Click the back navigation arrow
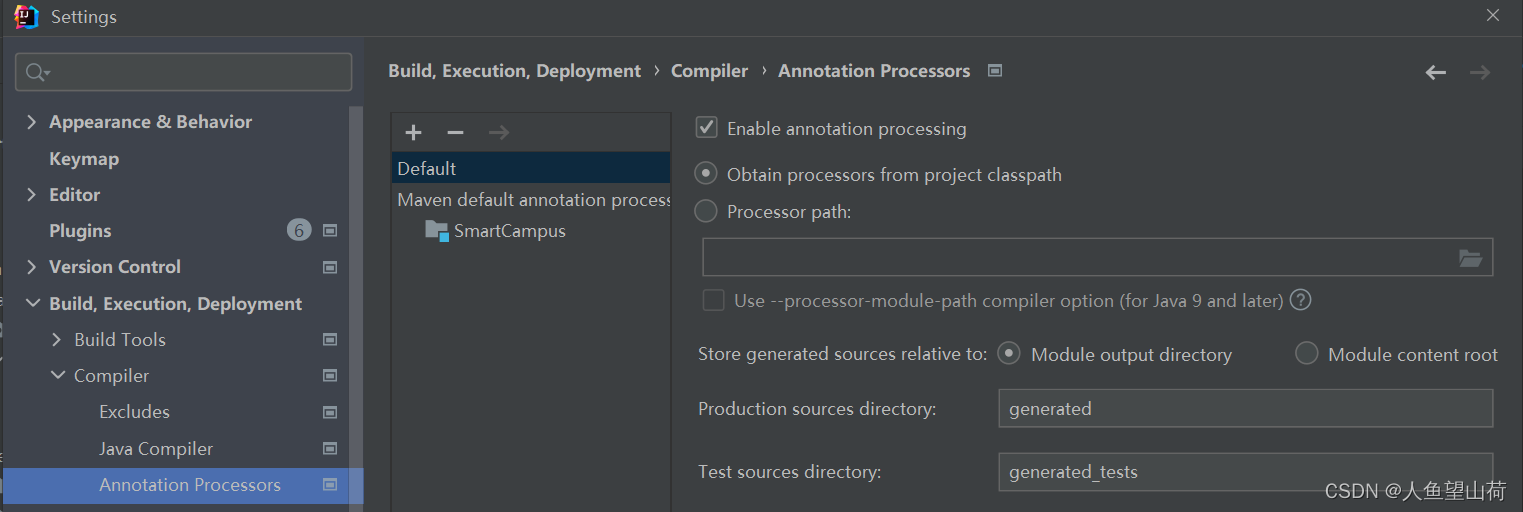Viewport: 1523px width, 512px height. pos(1436,72)
